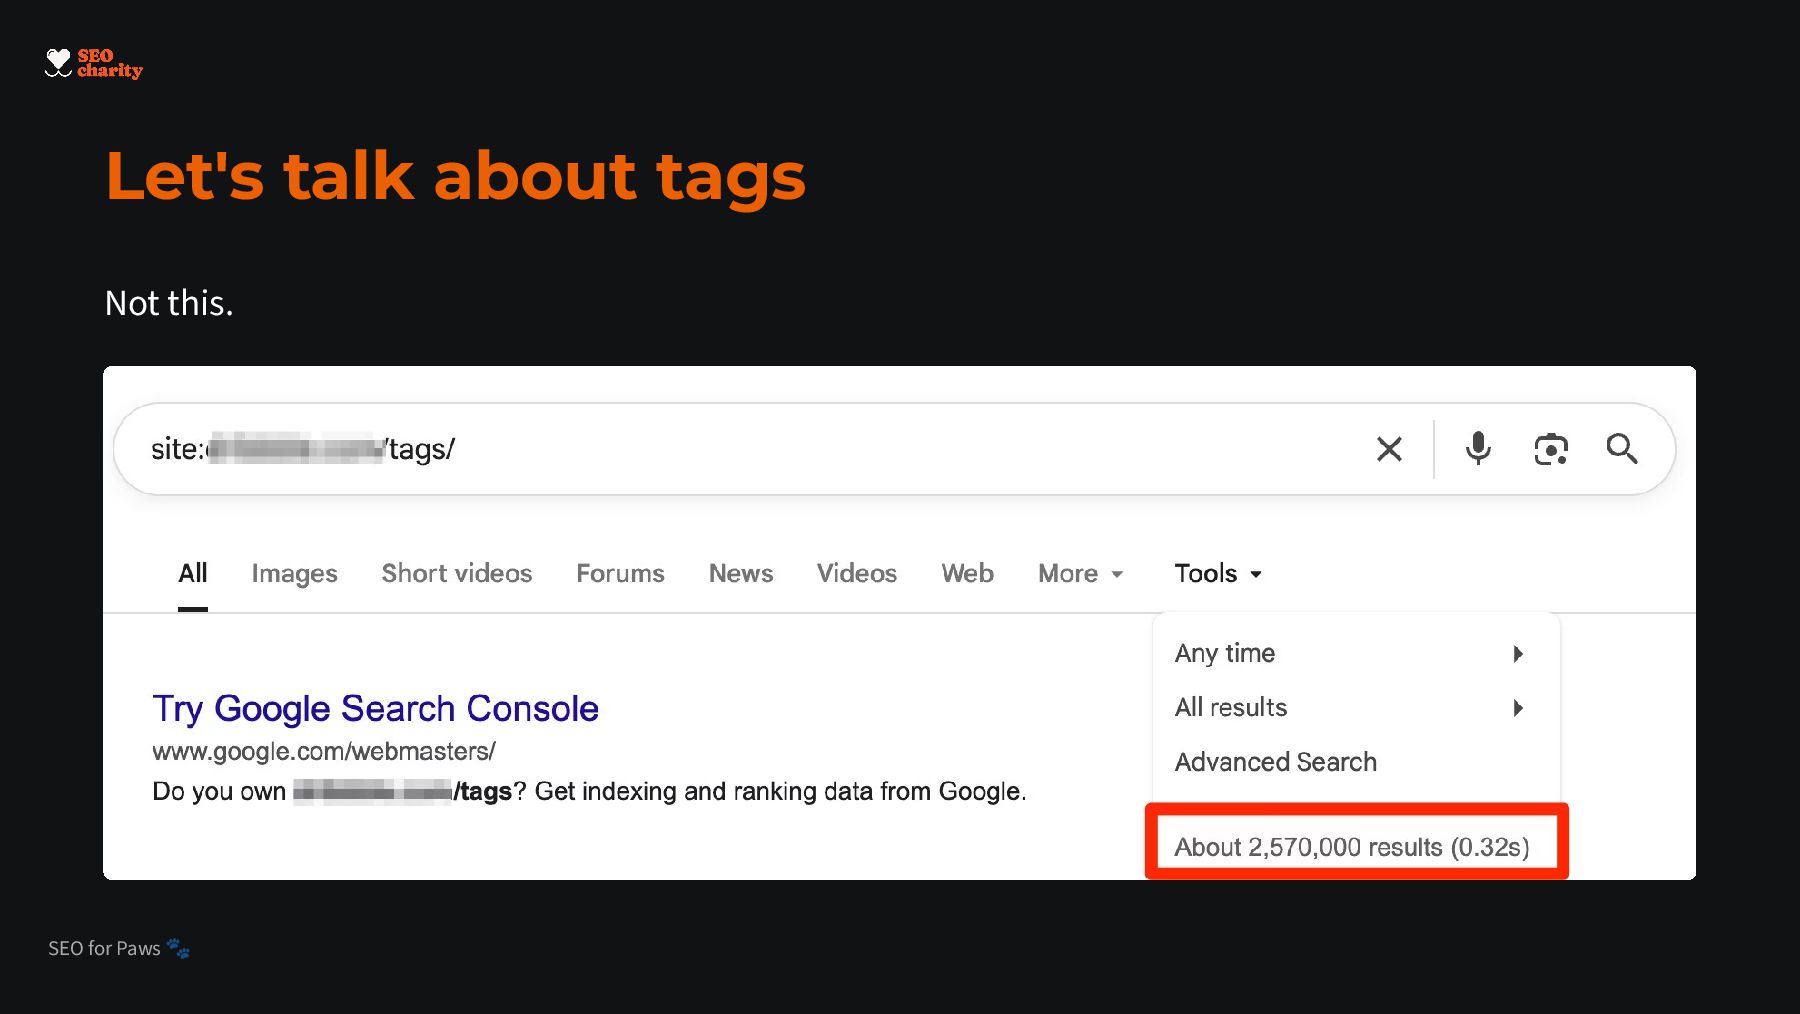Open the More dropdown
1800x1014 pixels.
pos(1080,573)
